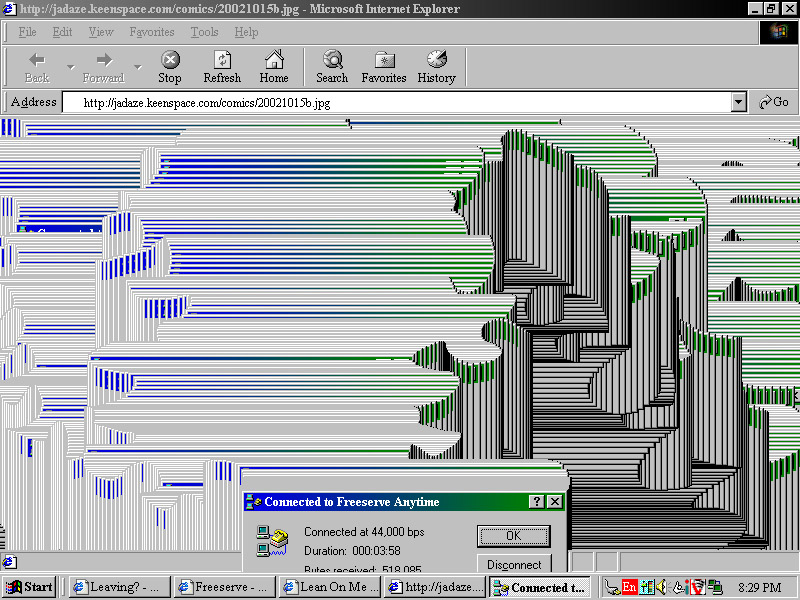Viewport: 800px width, 600px height.
Task: Show the browsing History pane
Action: (x=436, y=66)
